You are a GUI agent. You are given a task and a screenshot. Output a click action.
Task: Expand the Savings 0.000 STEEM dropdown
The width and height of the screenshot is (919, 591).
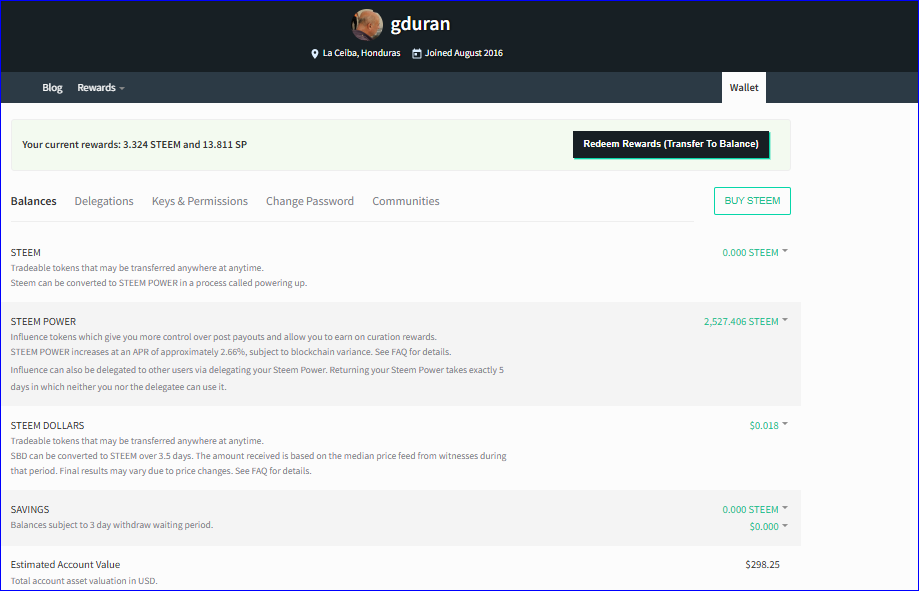click(755, 509)
